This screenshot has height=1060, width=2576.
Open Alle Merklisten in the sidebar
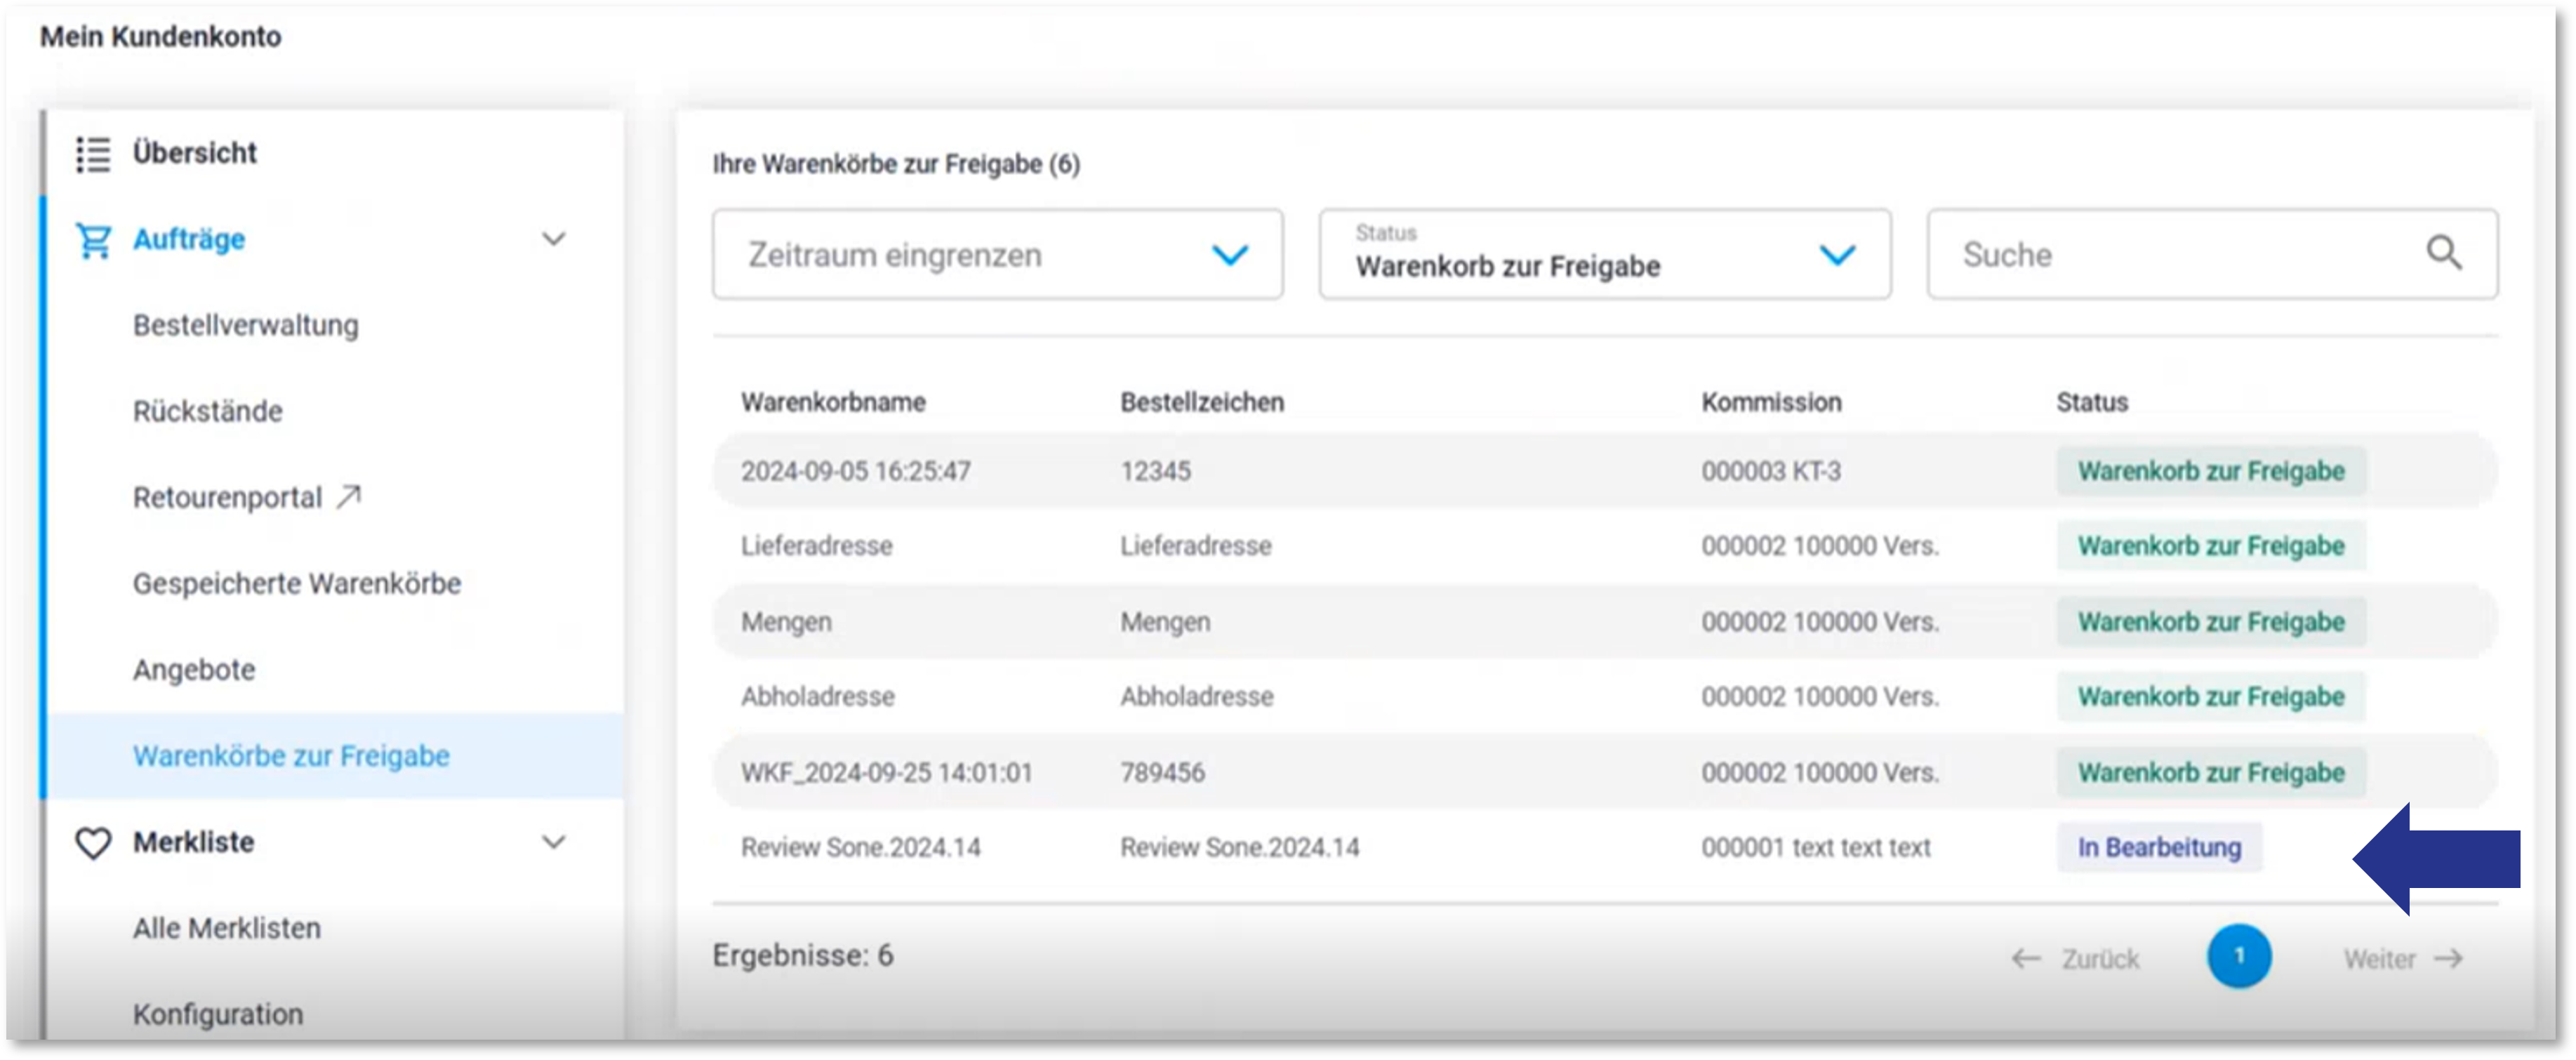227,929
